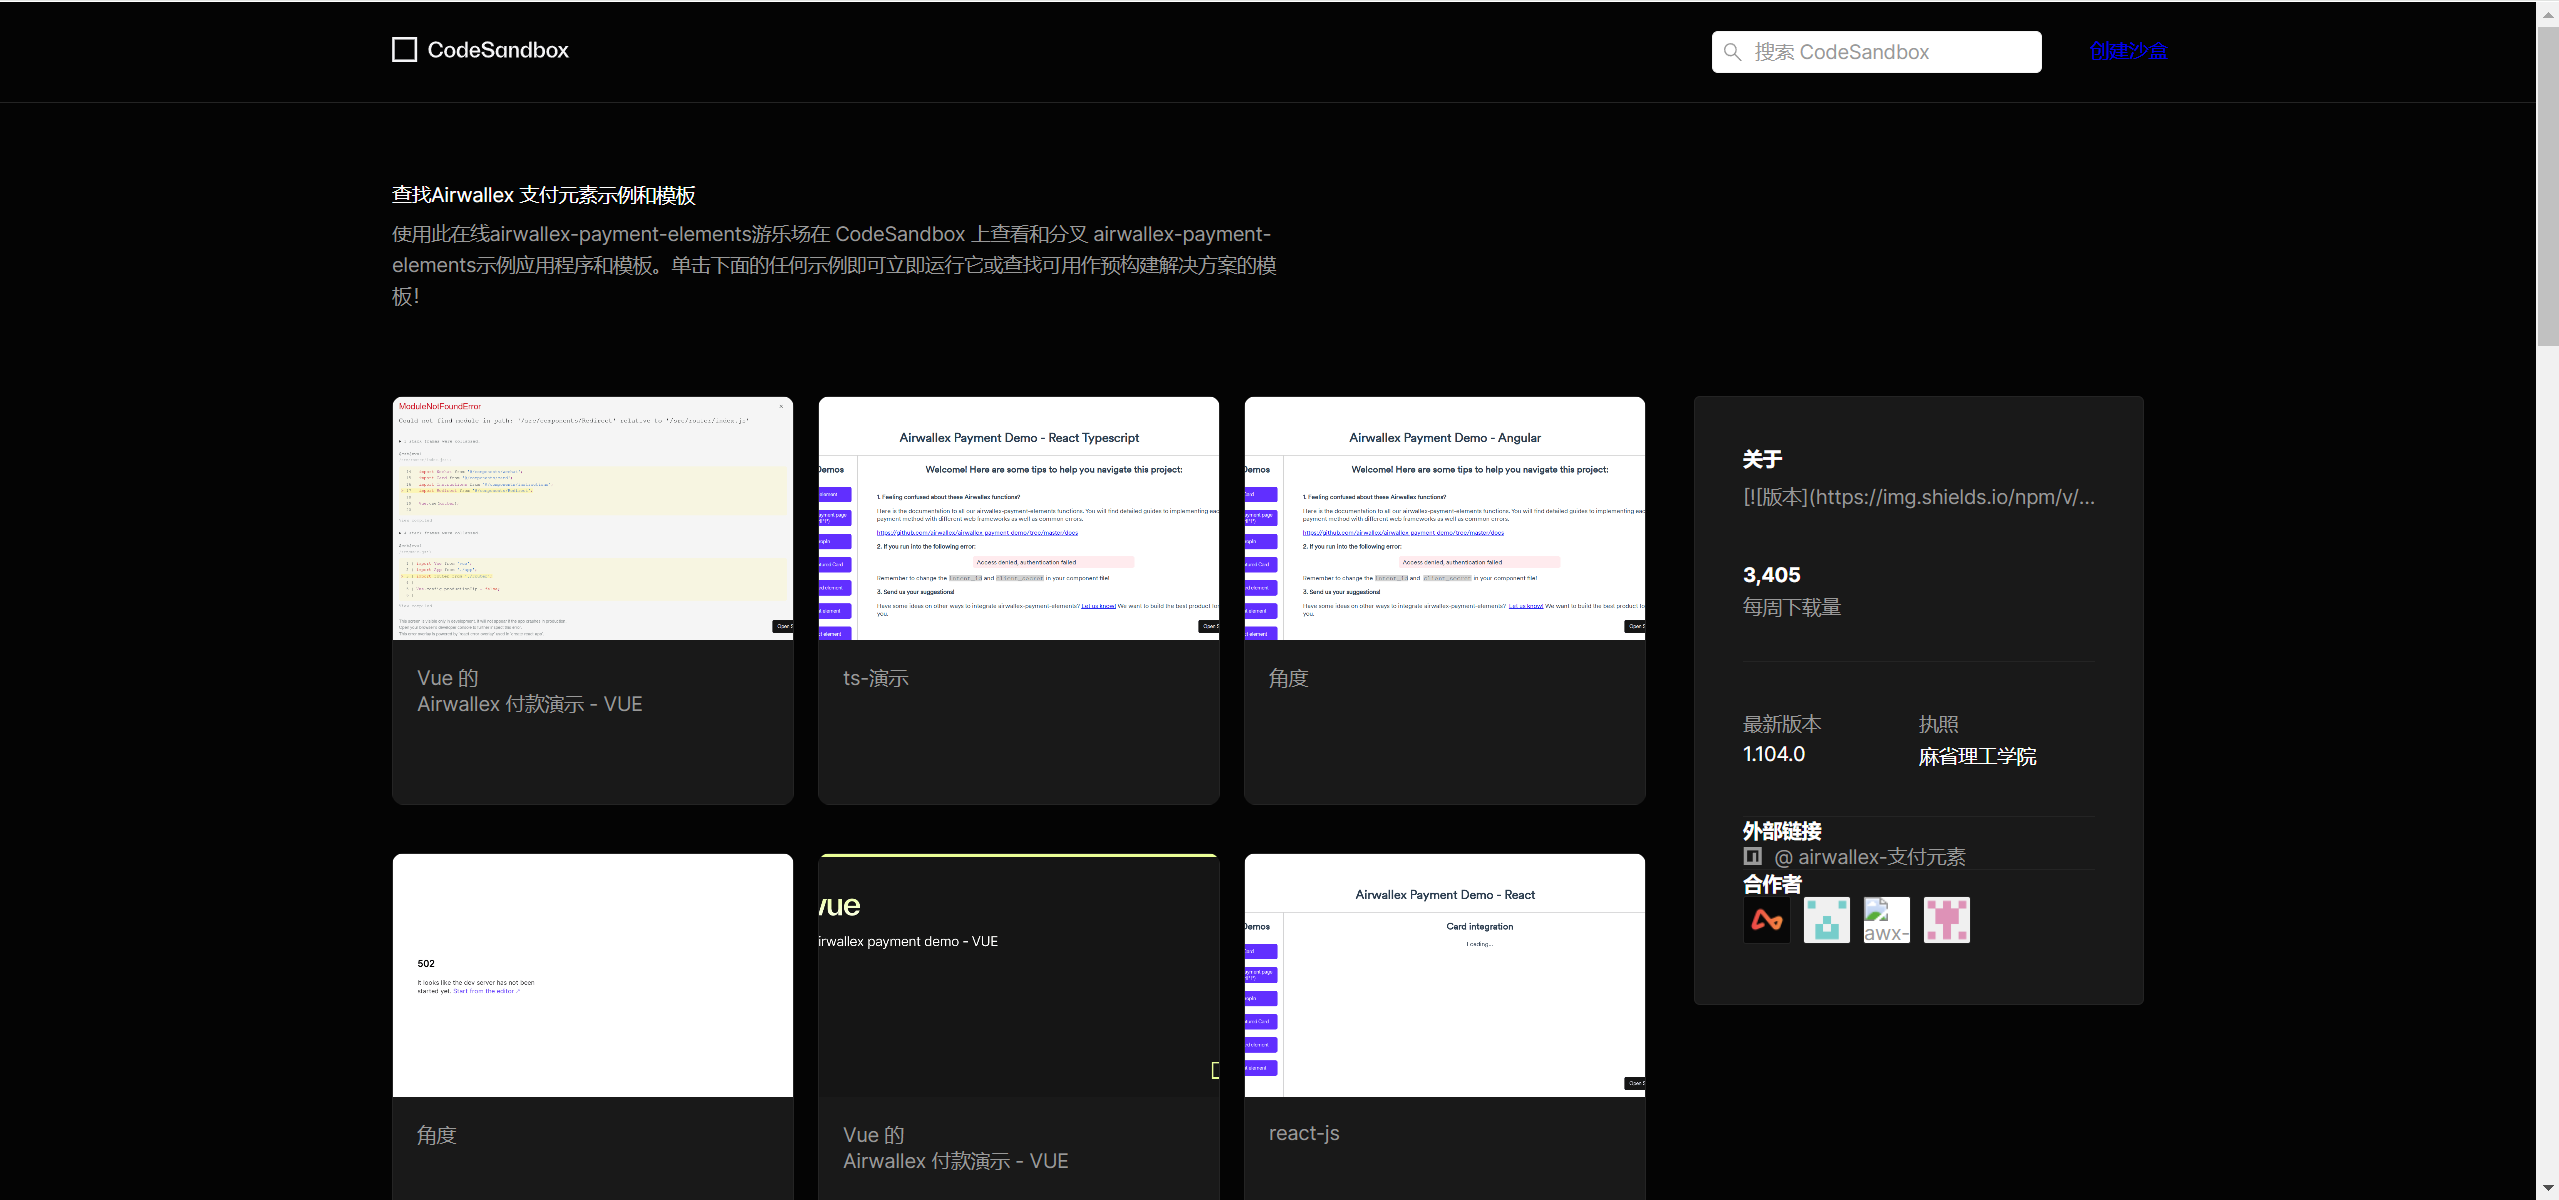Open the Angular payment demo thumbnail
Image resolution: width=2559 pixels, height=1200 pixels.
click(x=1444, y=518)
